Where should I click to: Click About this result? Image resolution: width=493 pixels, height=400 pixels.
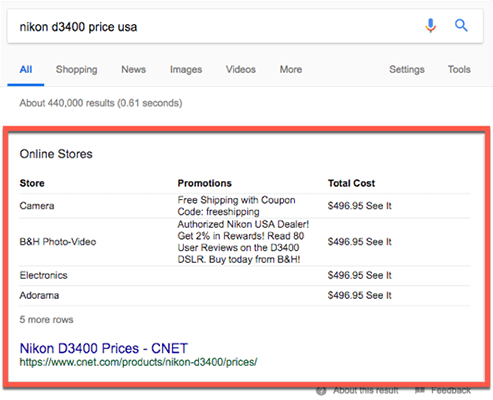coord(366,390)
